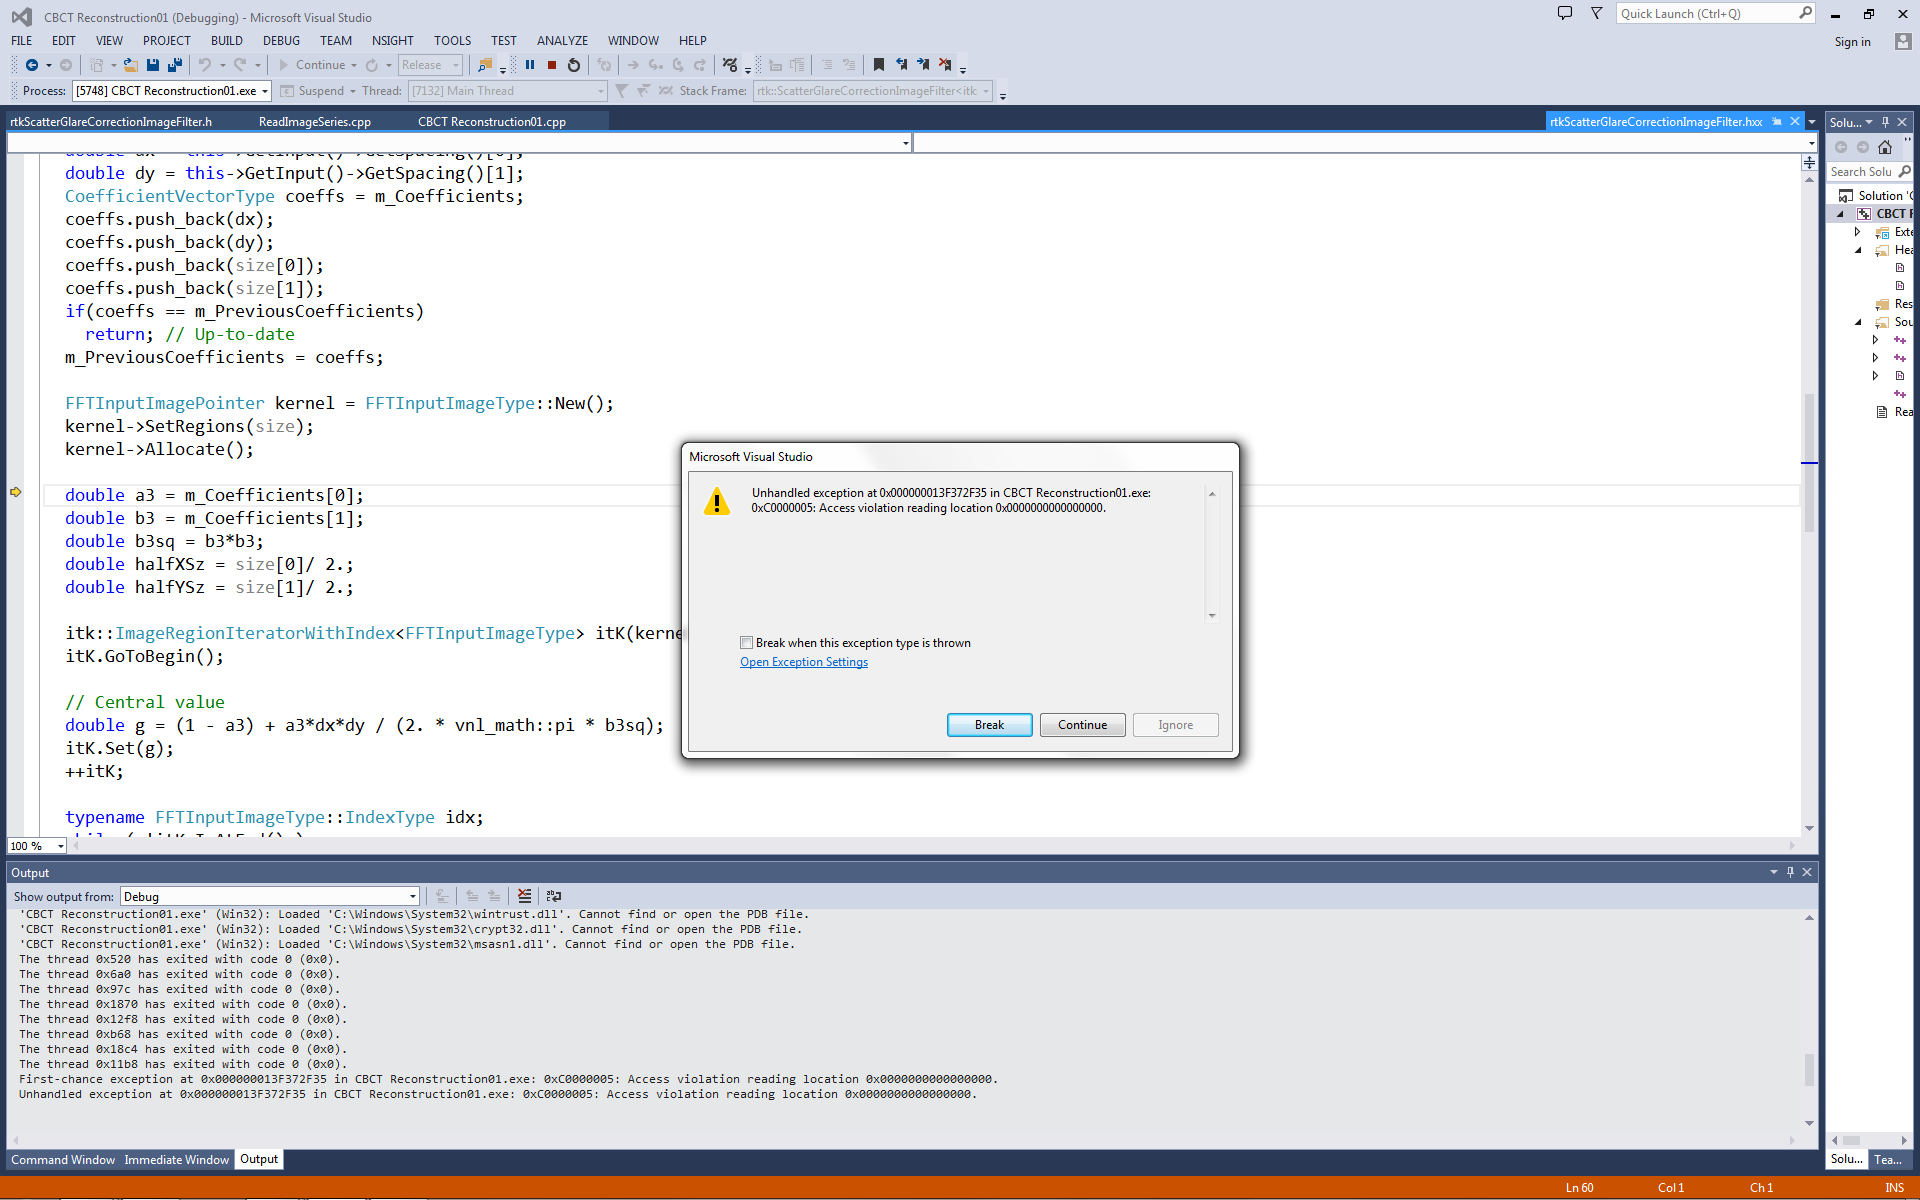Click the account avatar icon near Sign in

[1903, 41]
